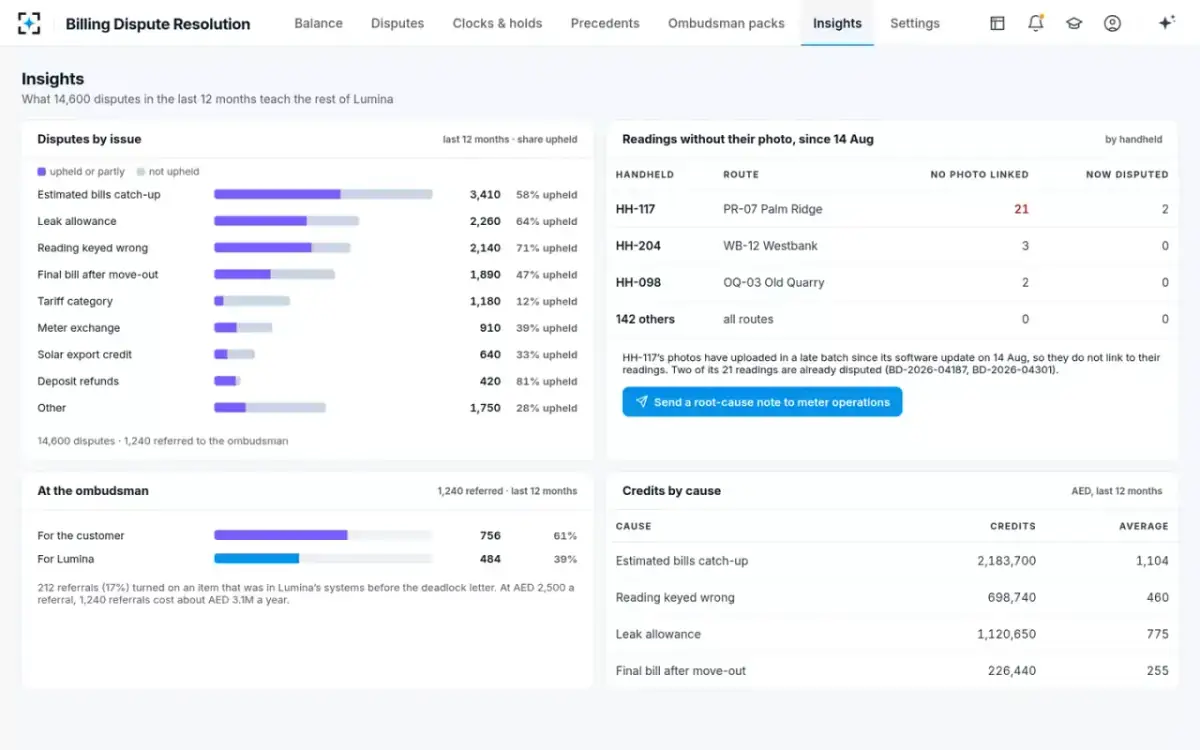The width and height of the screenshot is (1200, 750).
Task: Open the user profile icon
Action: tap(1112, 23)
